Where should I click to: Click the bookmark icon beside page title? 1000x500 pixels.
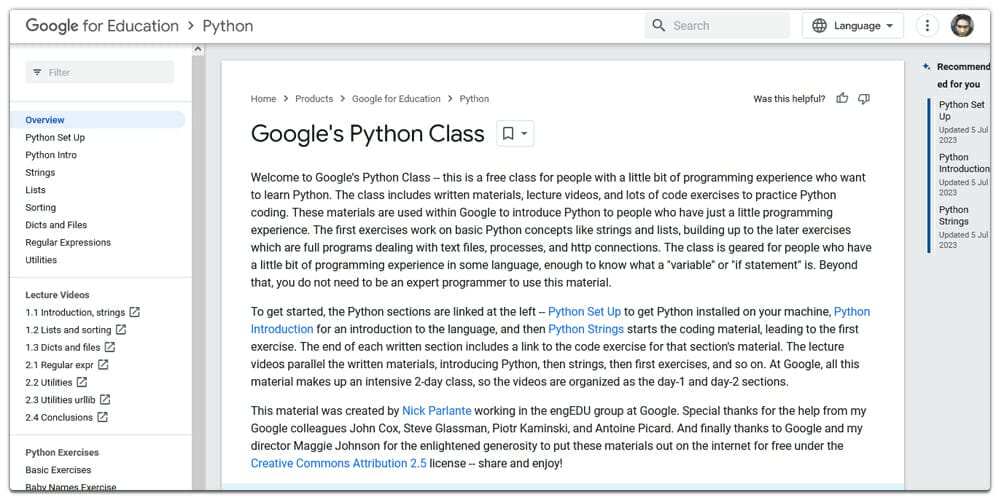(508, 133)
